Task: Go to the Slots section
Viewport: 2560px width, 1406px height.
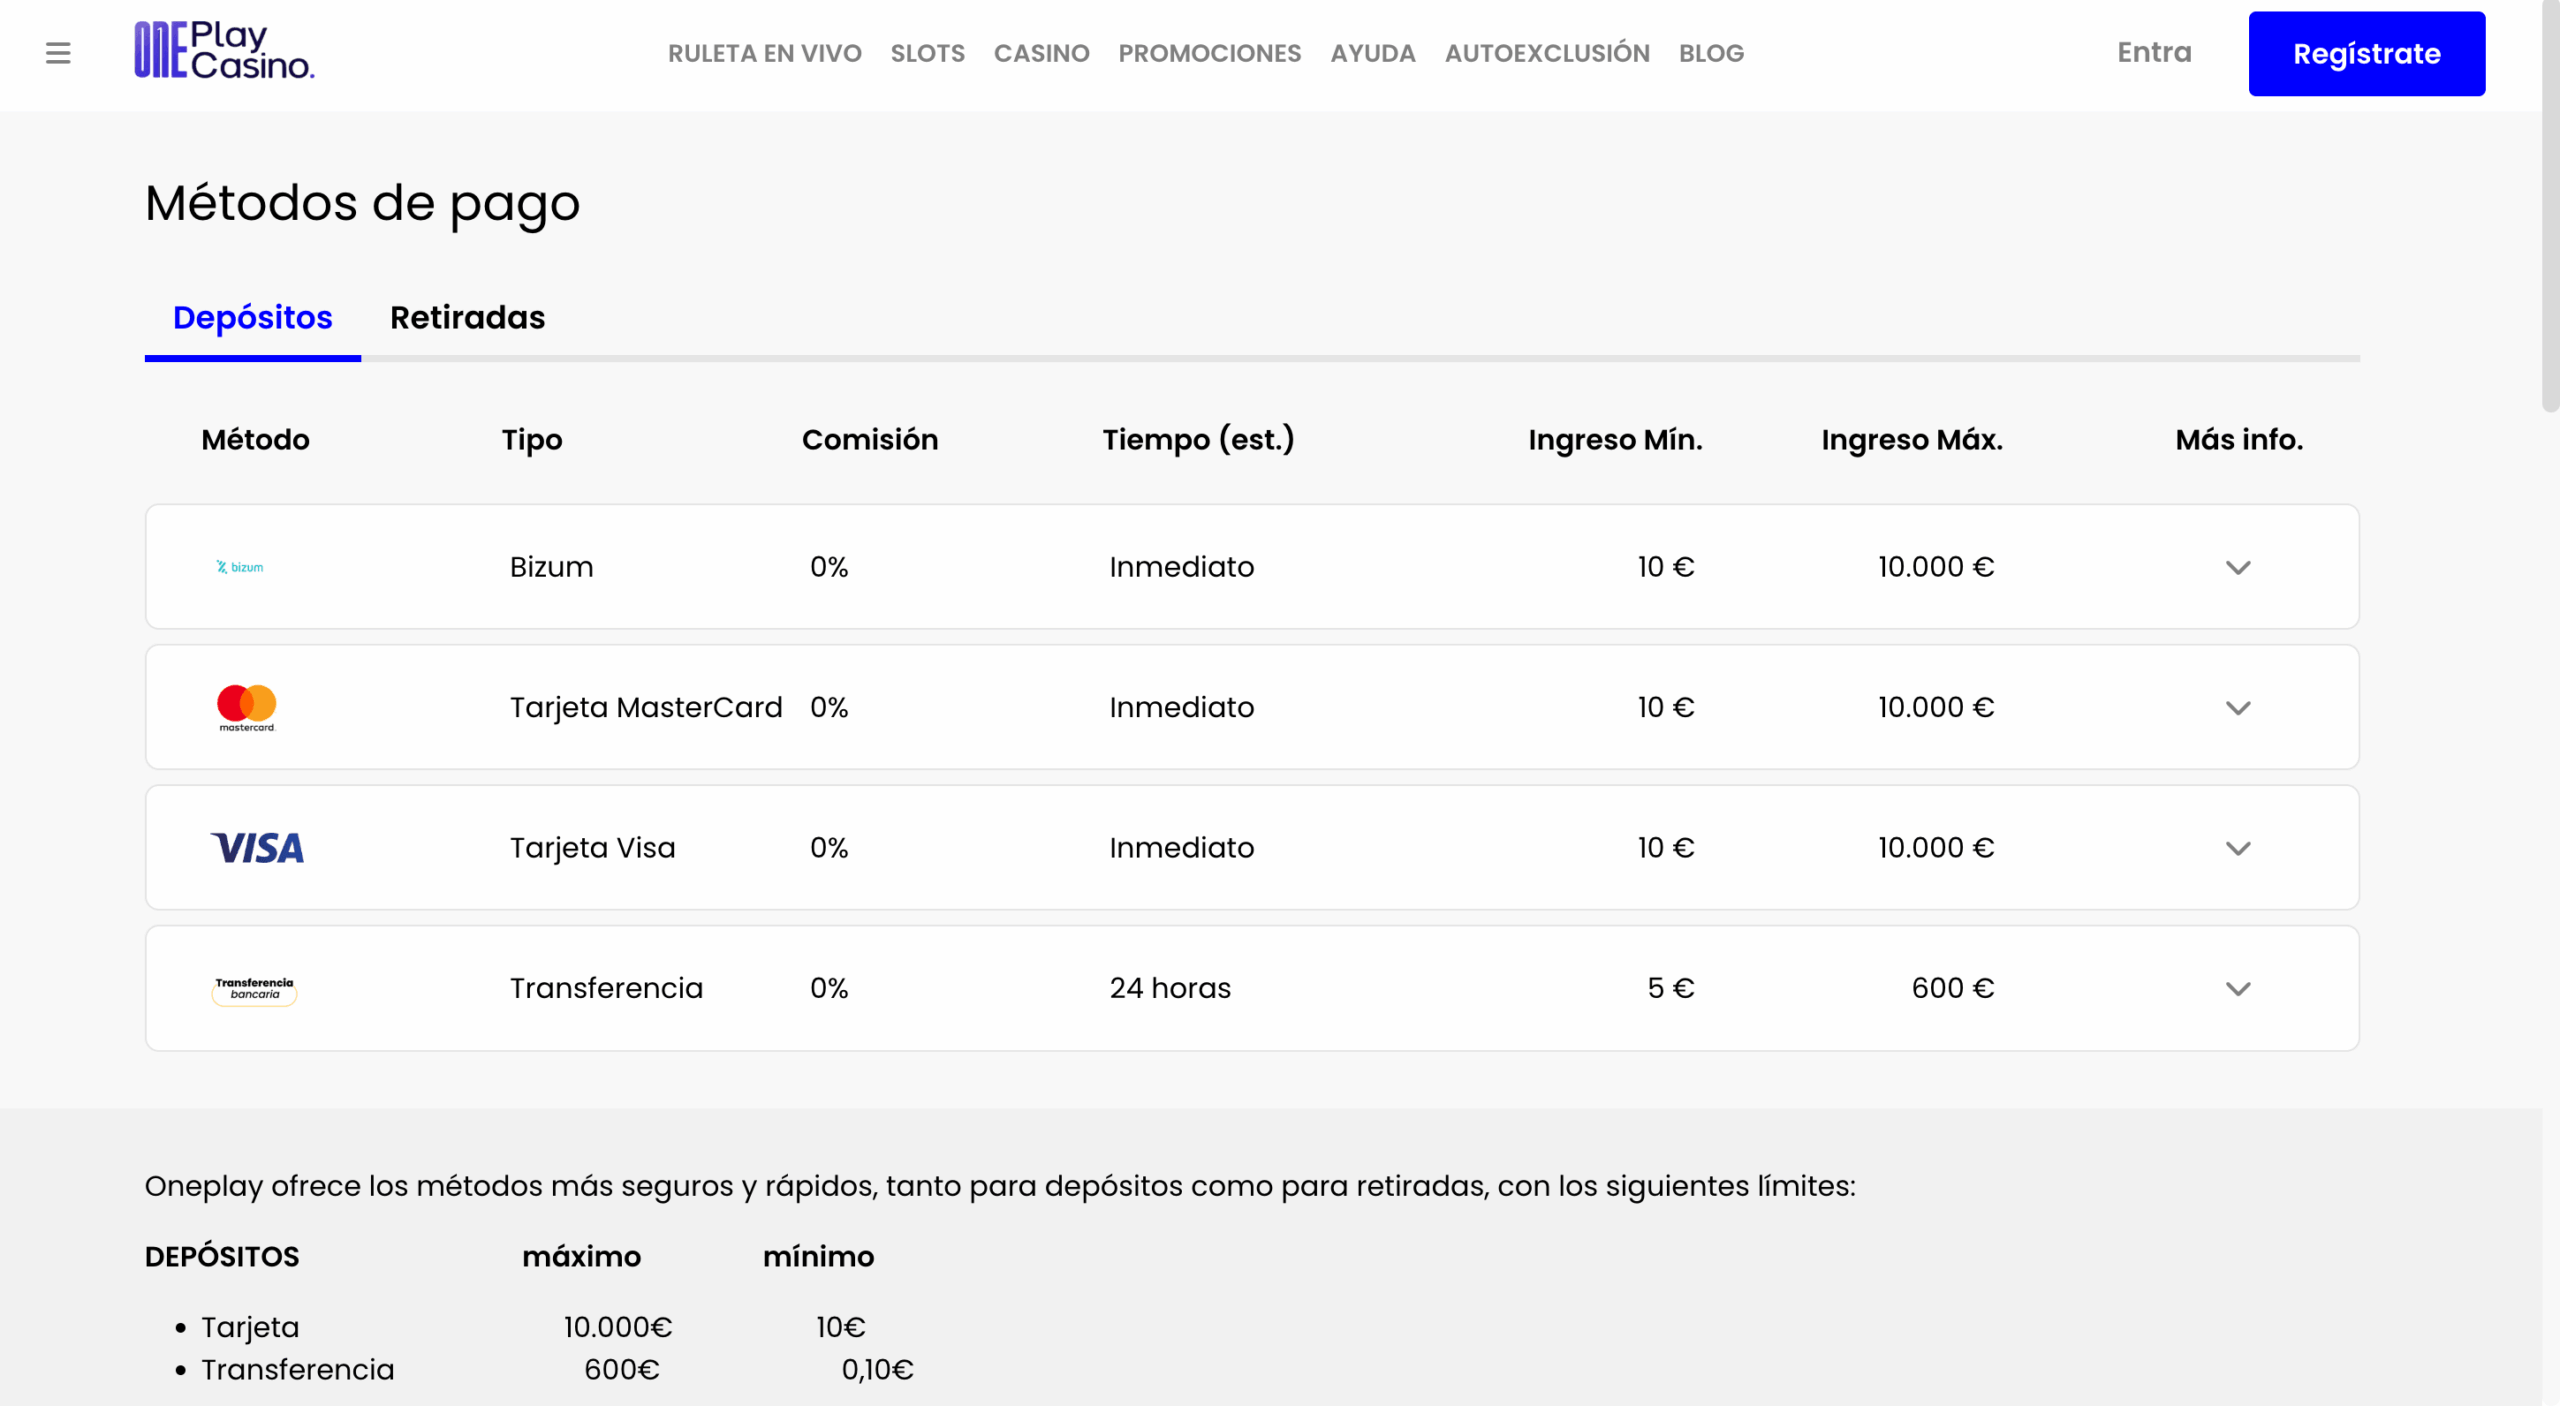Action: (x=927, y=53)
